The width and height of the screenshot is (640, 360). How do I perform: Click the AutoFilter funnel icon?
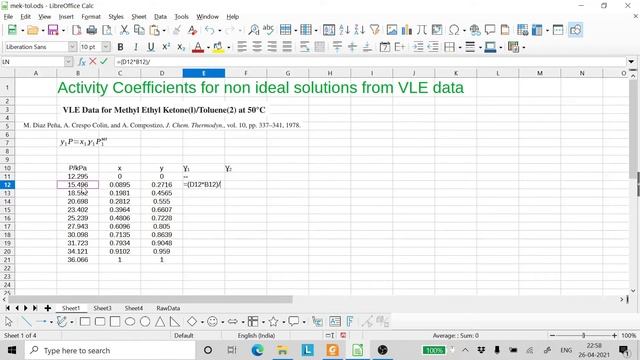click(x=375, y=30)
